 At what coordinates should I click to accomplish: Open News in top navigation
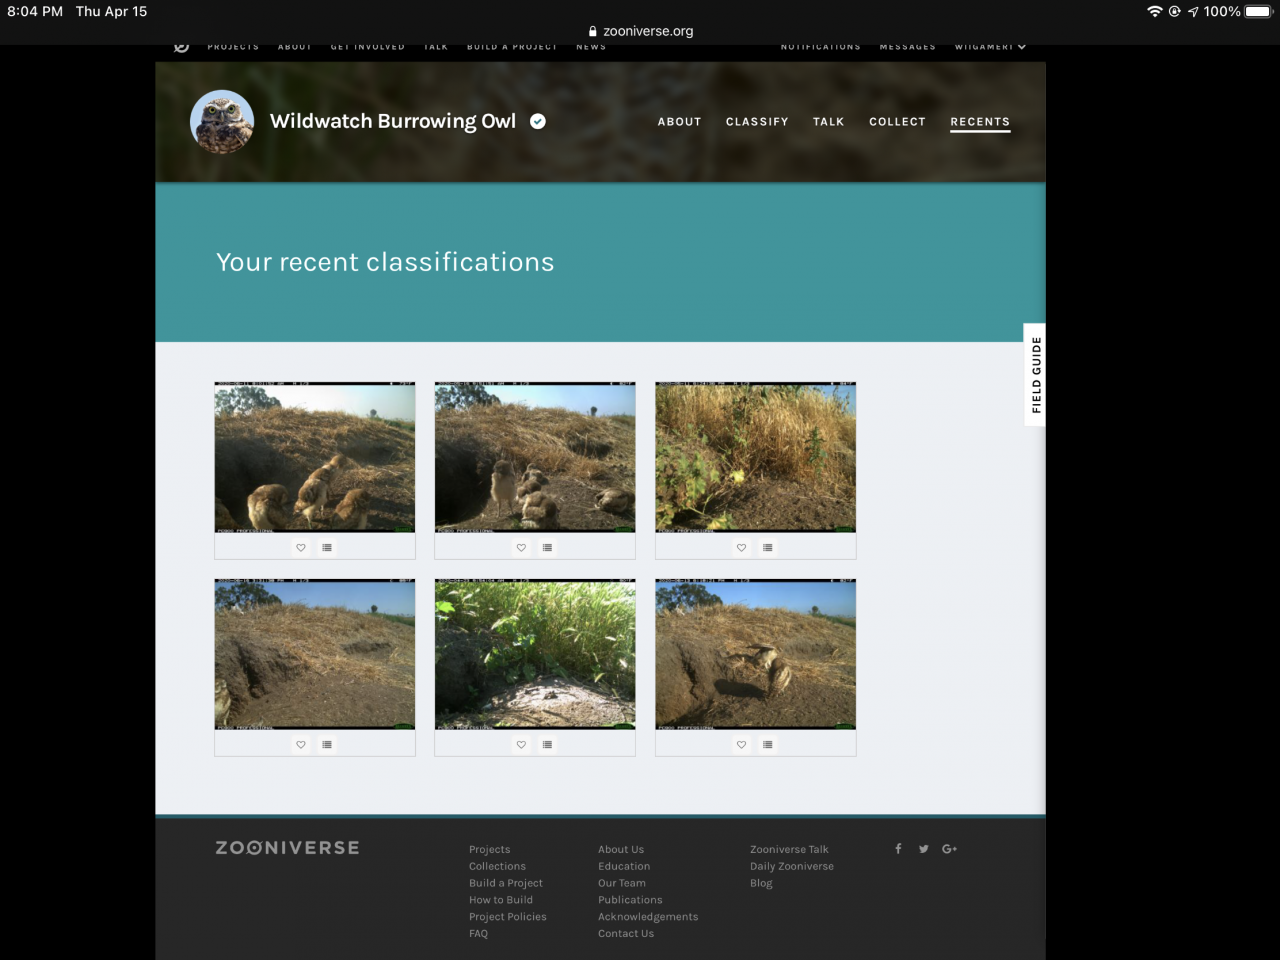tap(590, 47)
